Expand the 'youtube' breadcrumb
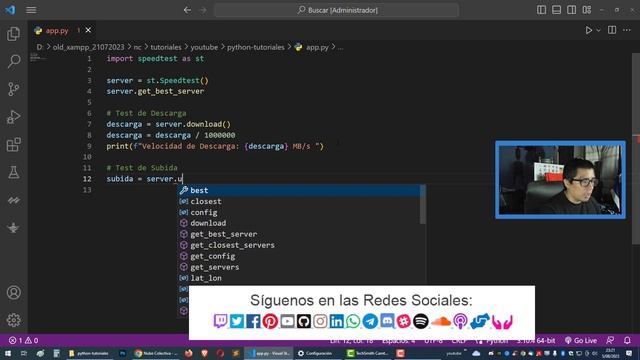 tap(204, 47)
